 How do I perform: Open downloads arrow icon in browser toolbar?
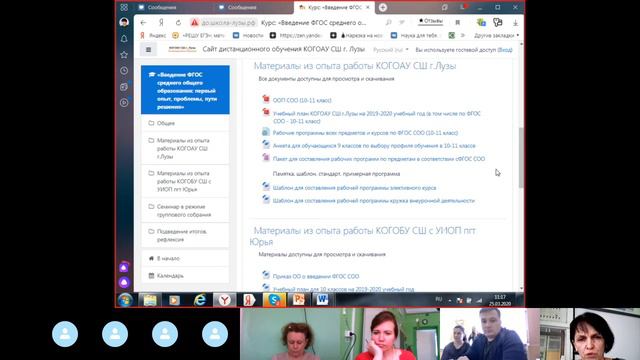(516, 23)
